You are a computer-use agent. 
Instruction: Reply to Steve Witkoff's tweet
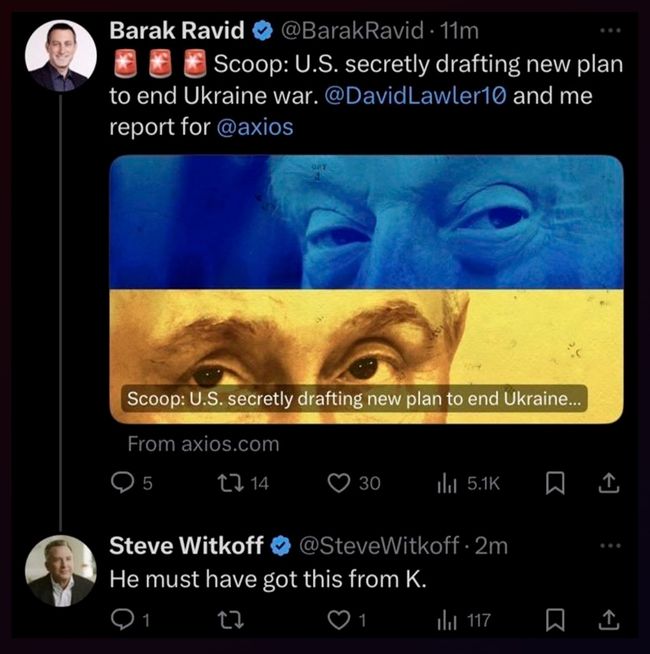point(130,620)
